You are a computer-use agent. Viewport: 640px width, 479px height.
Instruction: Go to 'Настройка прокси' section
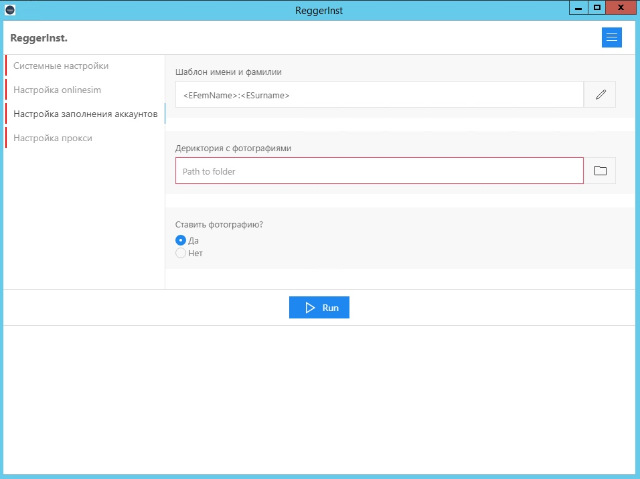53,138
